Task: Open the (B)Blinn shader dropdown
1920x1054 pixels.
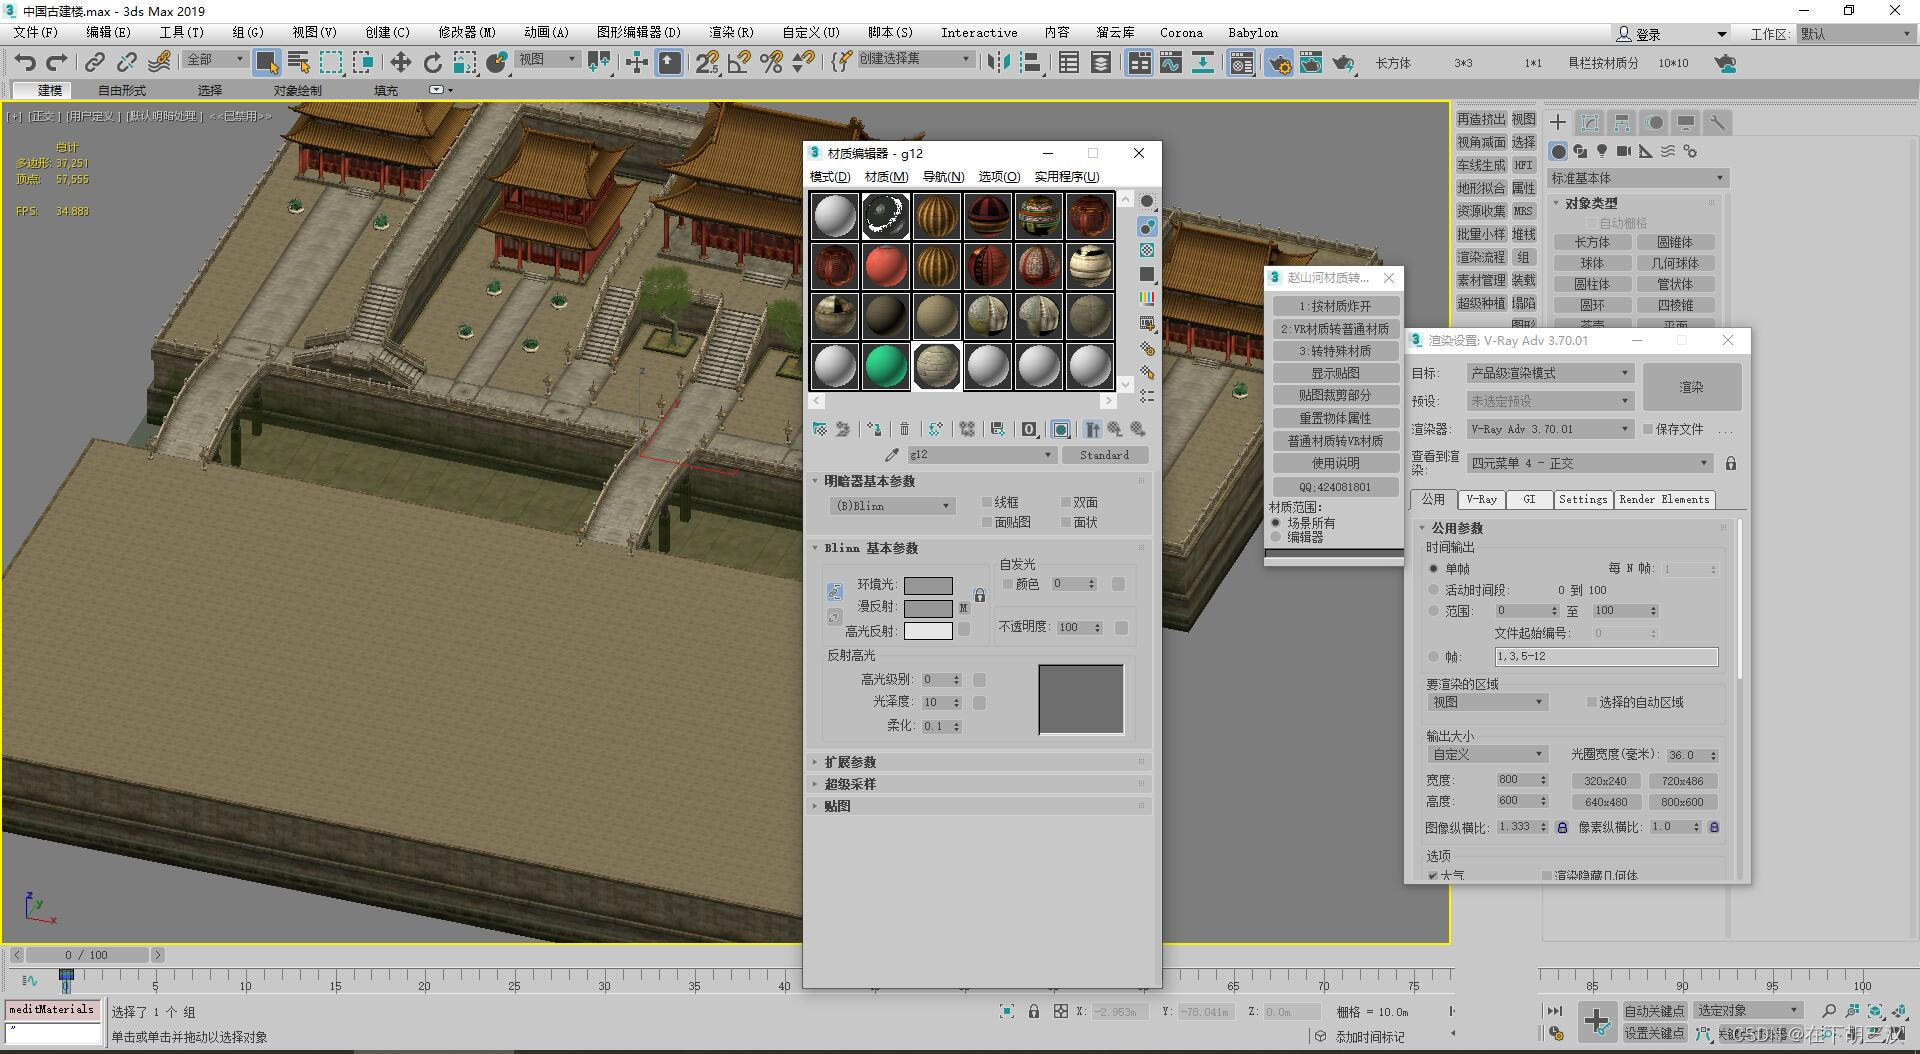Action: pos(891,505)
